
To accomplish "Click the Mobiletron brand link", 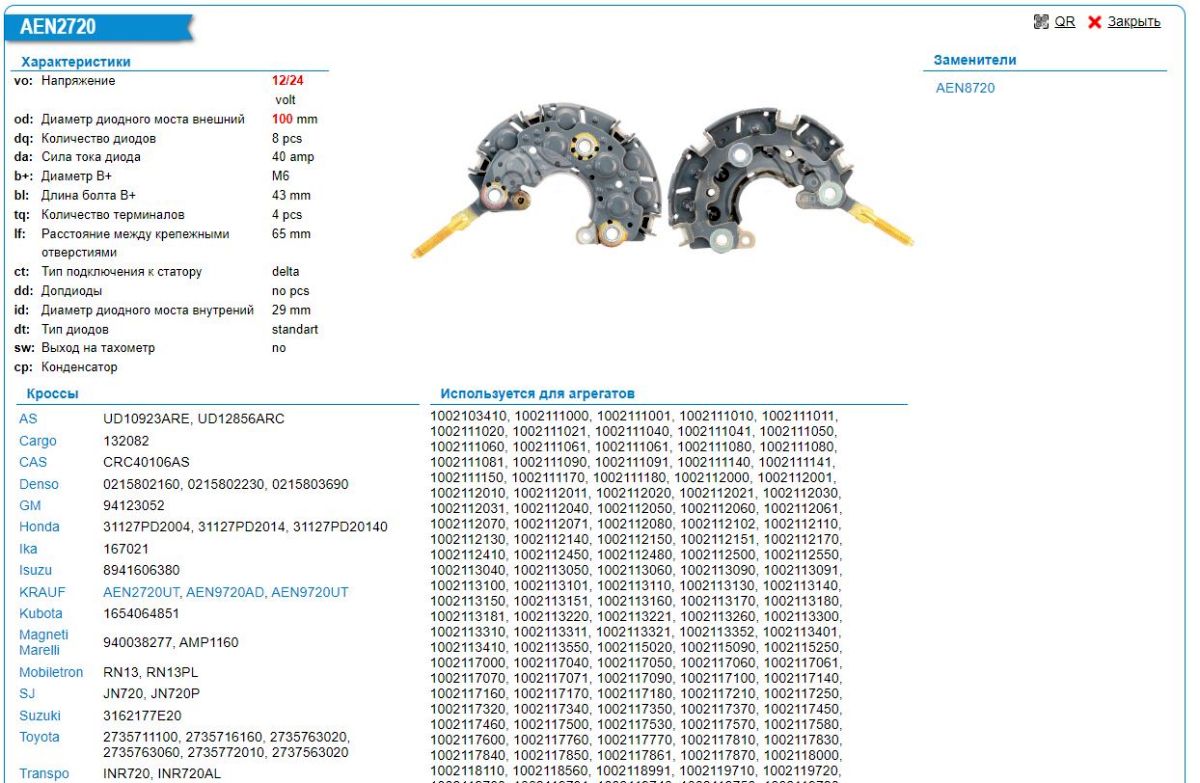I will click(x=51, y=672).
